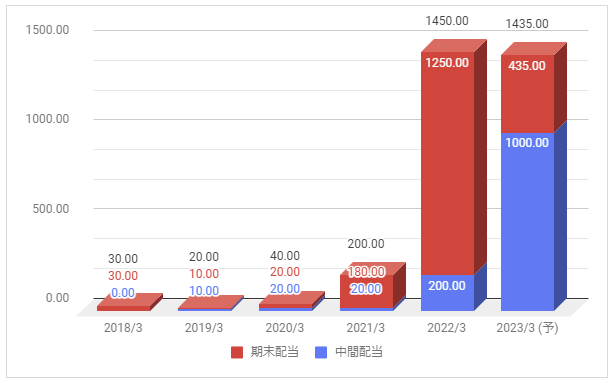
Task: Click the blue 中間配当 legend swatch
Action: (321, 353)
